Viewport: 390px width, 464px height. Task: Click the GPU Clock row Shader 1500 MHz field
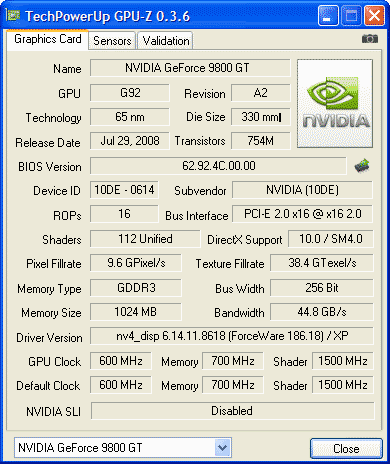tap(343, 361)
